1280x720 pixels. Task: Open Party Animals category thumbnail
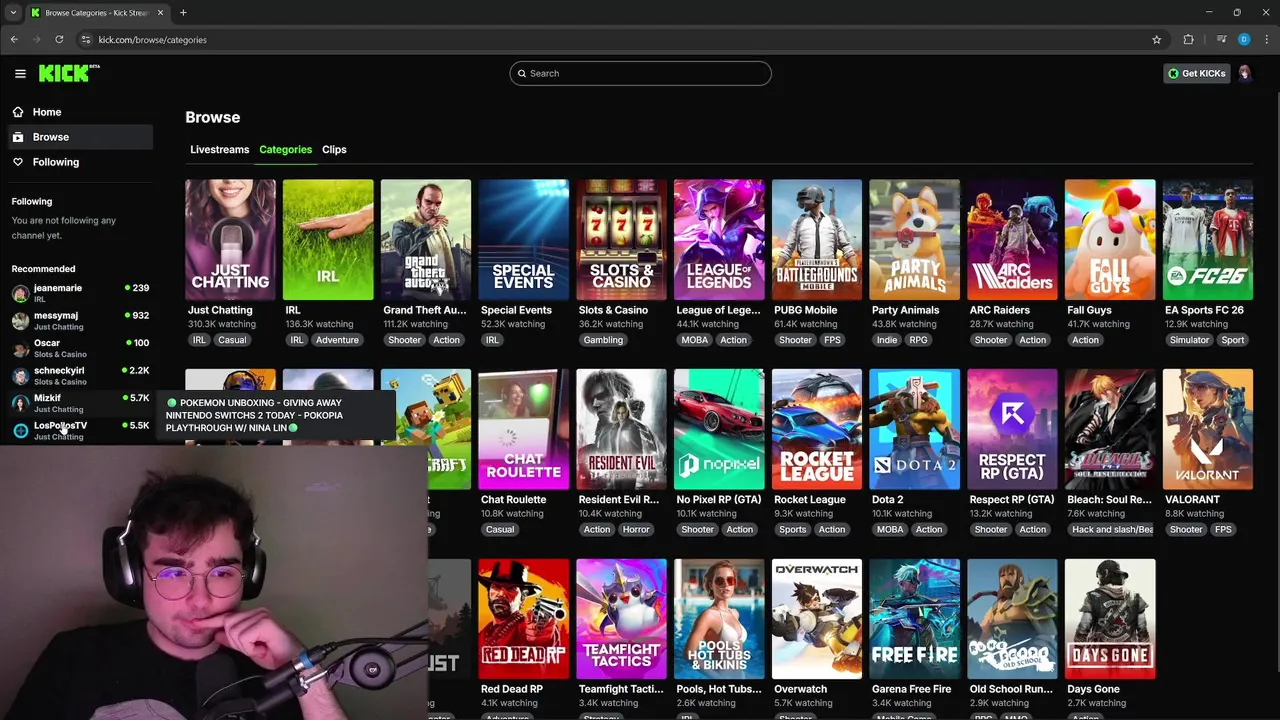pos(914,240)
